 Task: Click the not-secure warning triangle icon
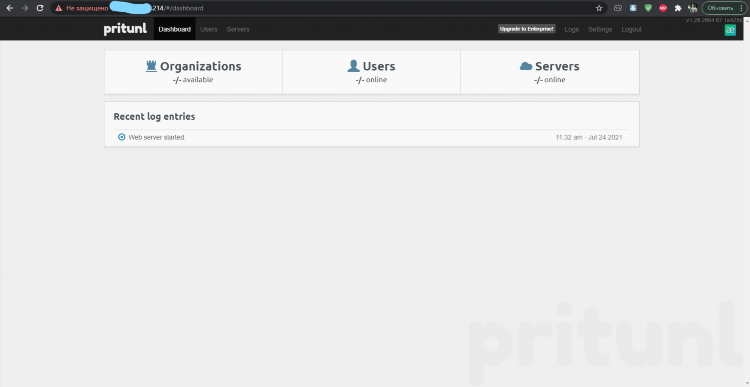point(59,8)
